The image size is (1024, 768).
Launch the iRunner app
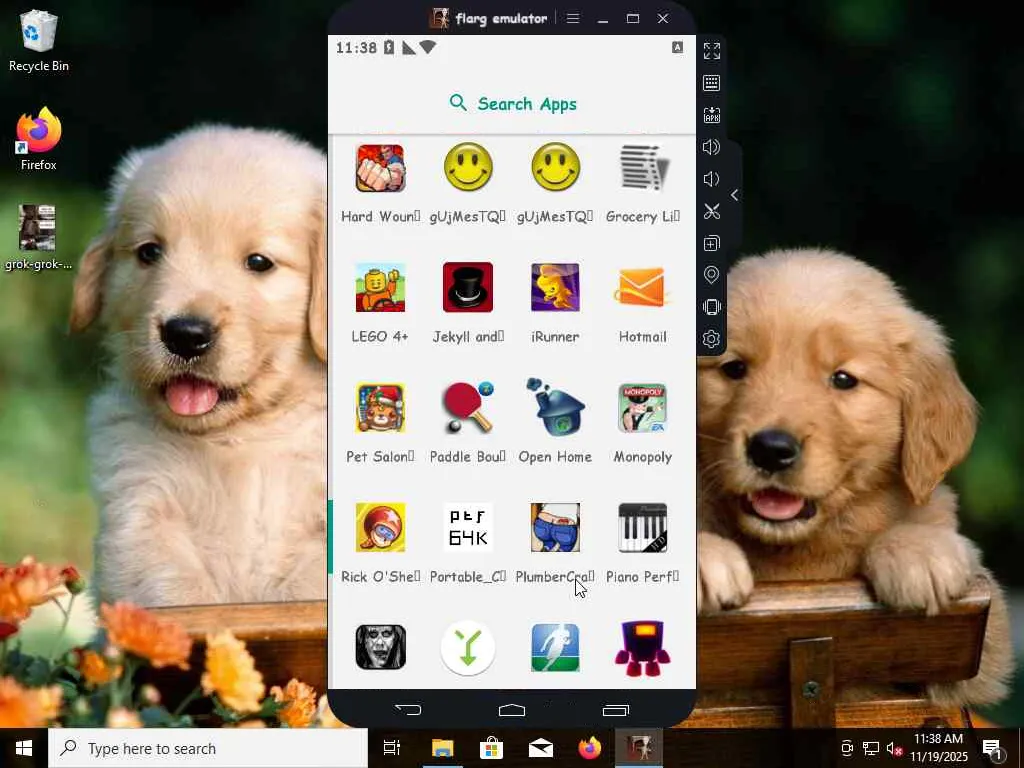pyautogui.click(x=555, y=288)
